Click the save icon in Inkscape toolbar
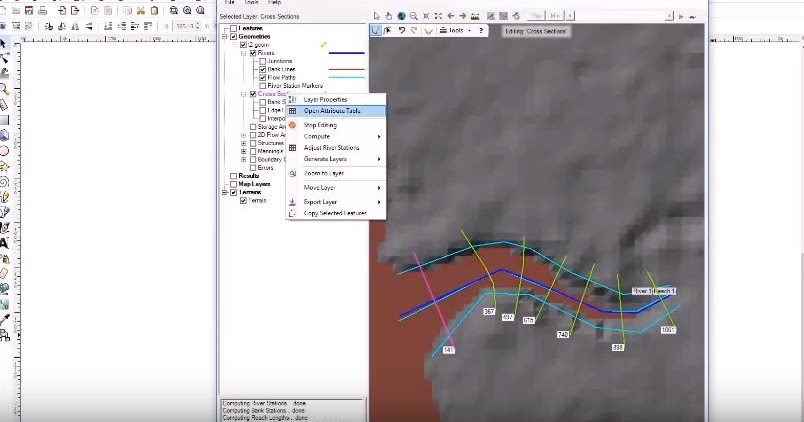804x422 pixels. (29, 10)
